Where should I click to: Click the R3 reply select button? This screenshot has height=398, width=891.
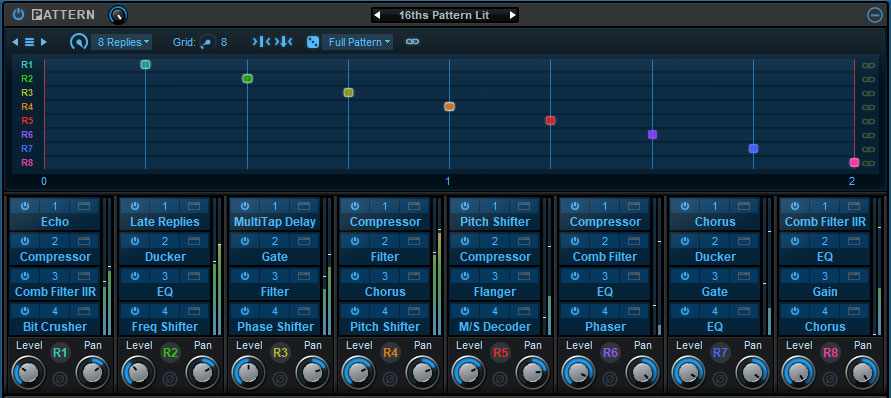pyautogui.click(x=280, y=353)
